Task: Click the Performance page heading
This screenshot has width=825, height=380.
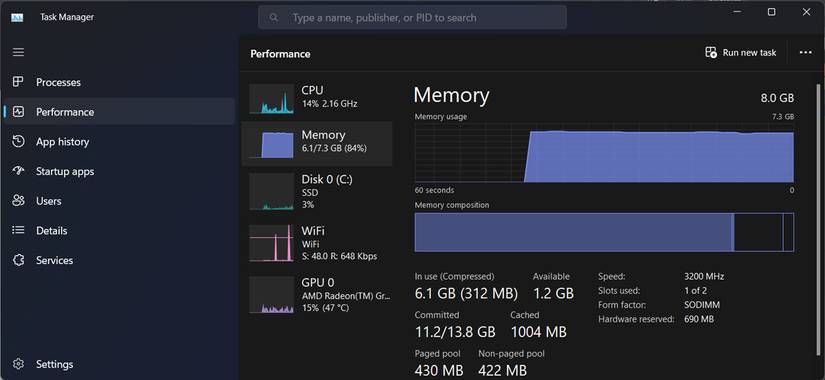Action: click(x=280, y=54)
